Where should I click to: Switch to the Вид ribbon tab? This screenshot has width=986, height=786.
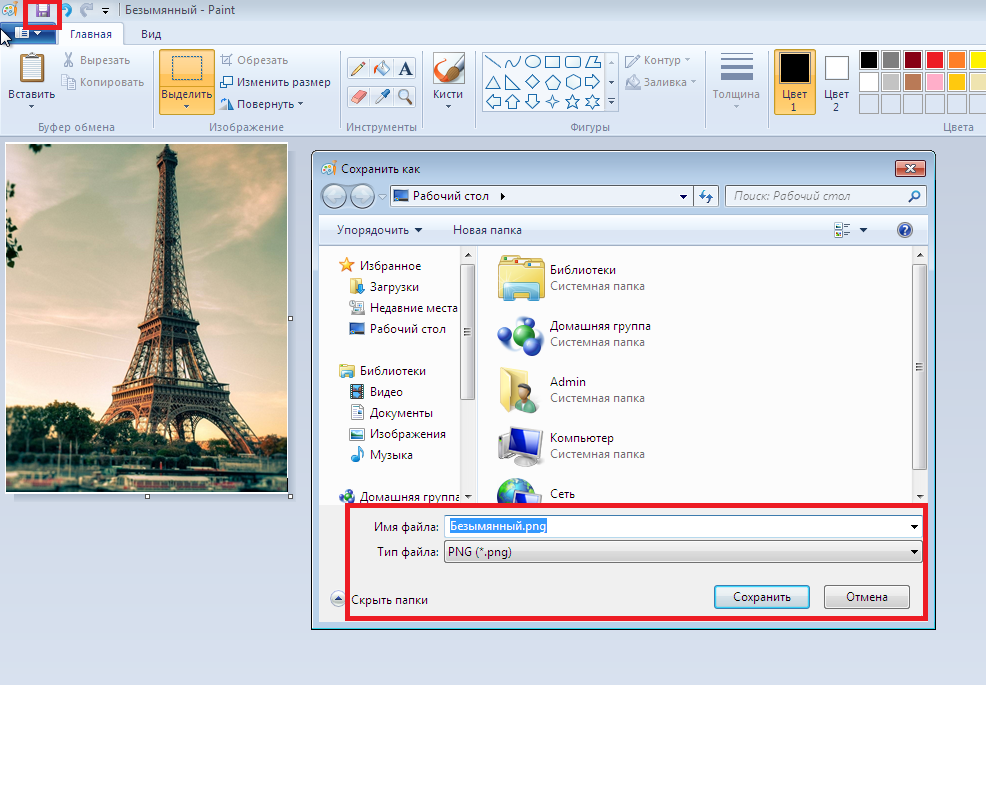pyautogui.click(x=151, y=34)
